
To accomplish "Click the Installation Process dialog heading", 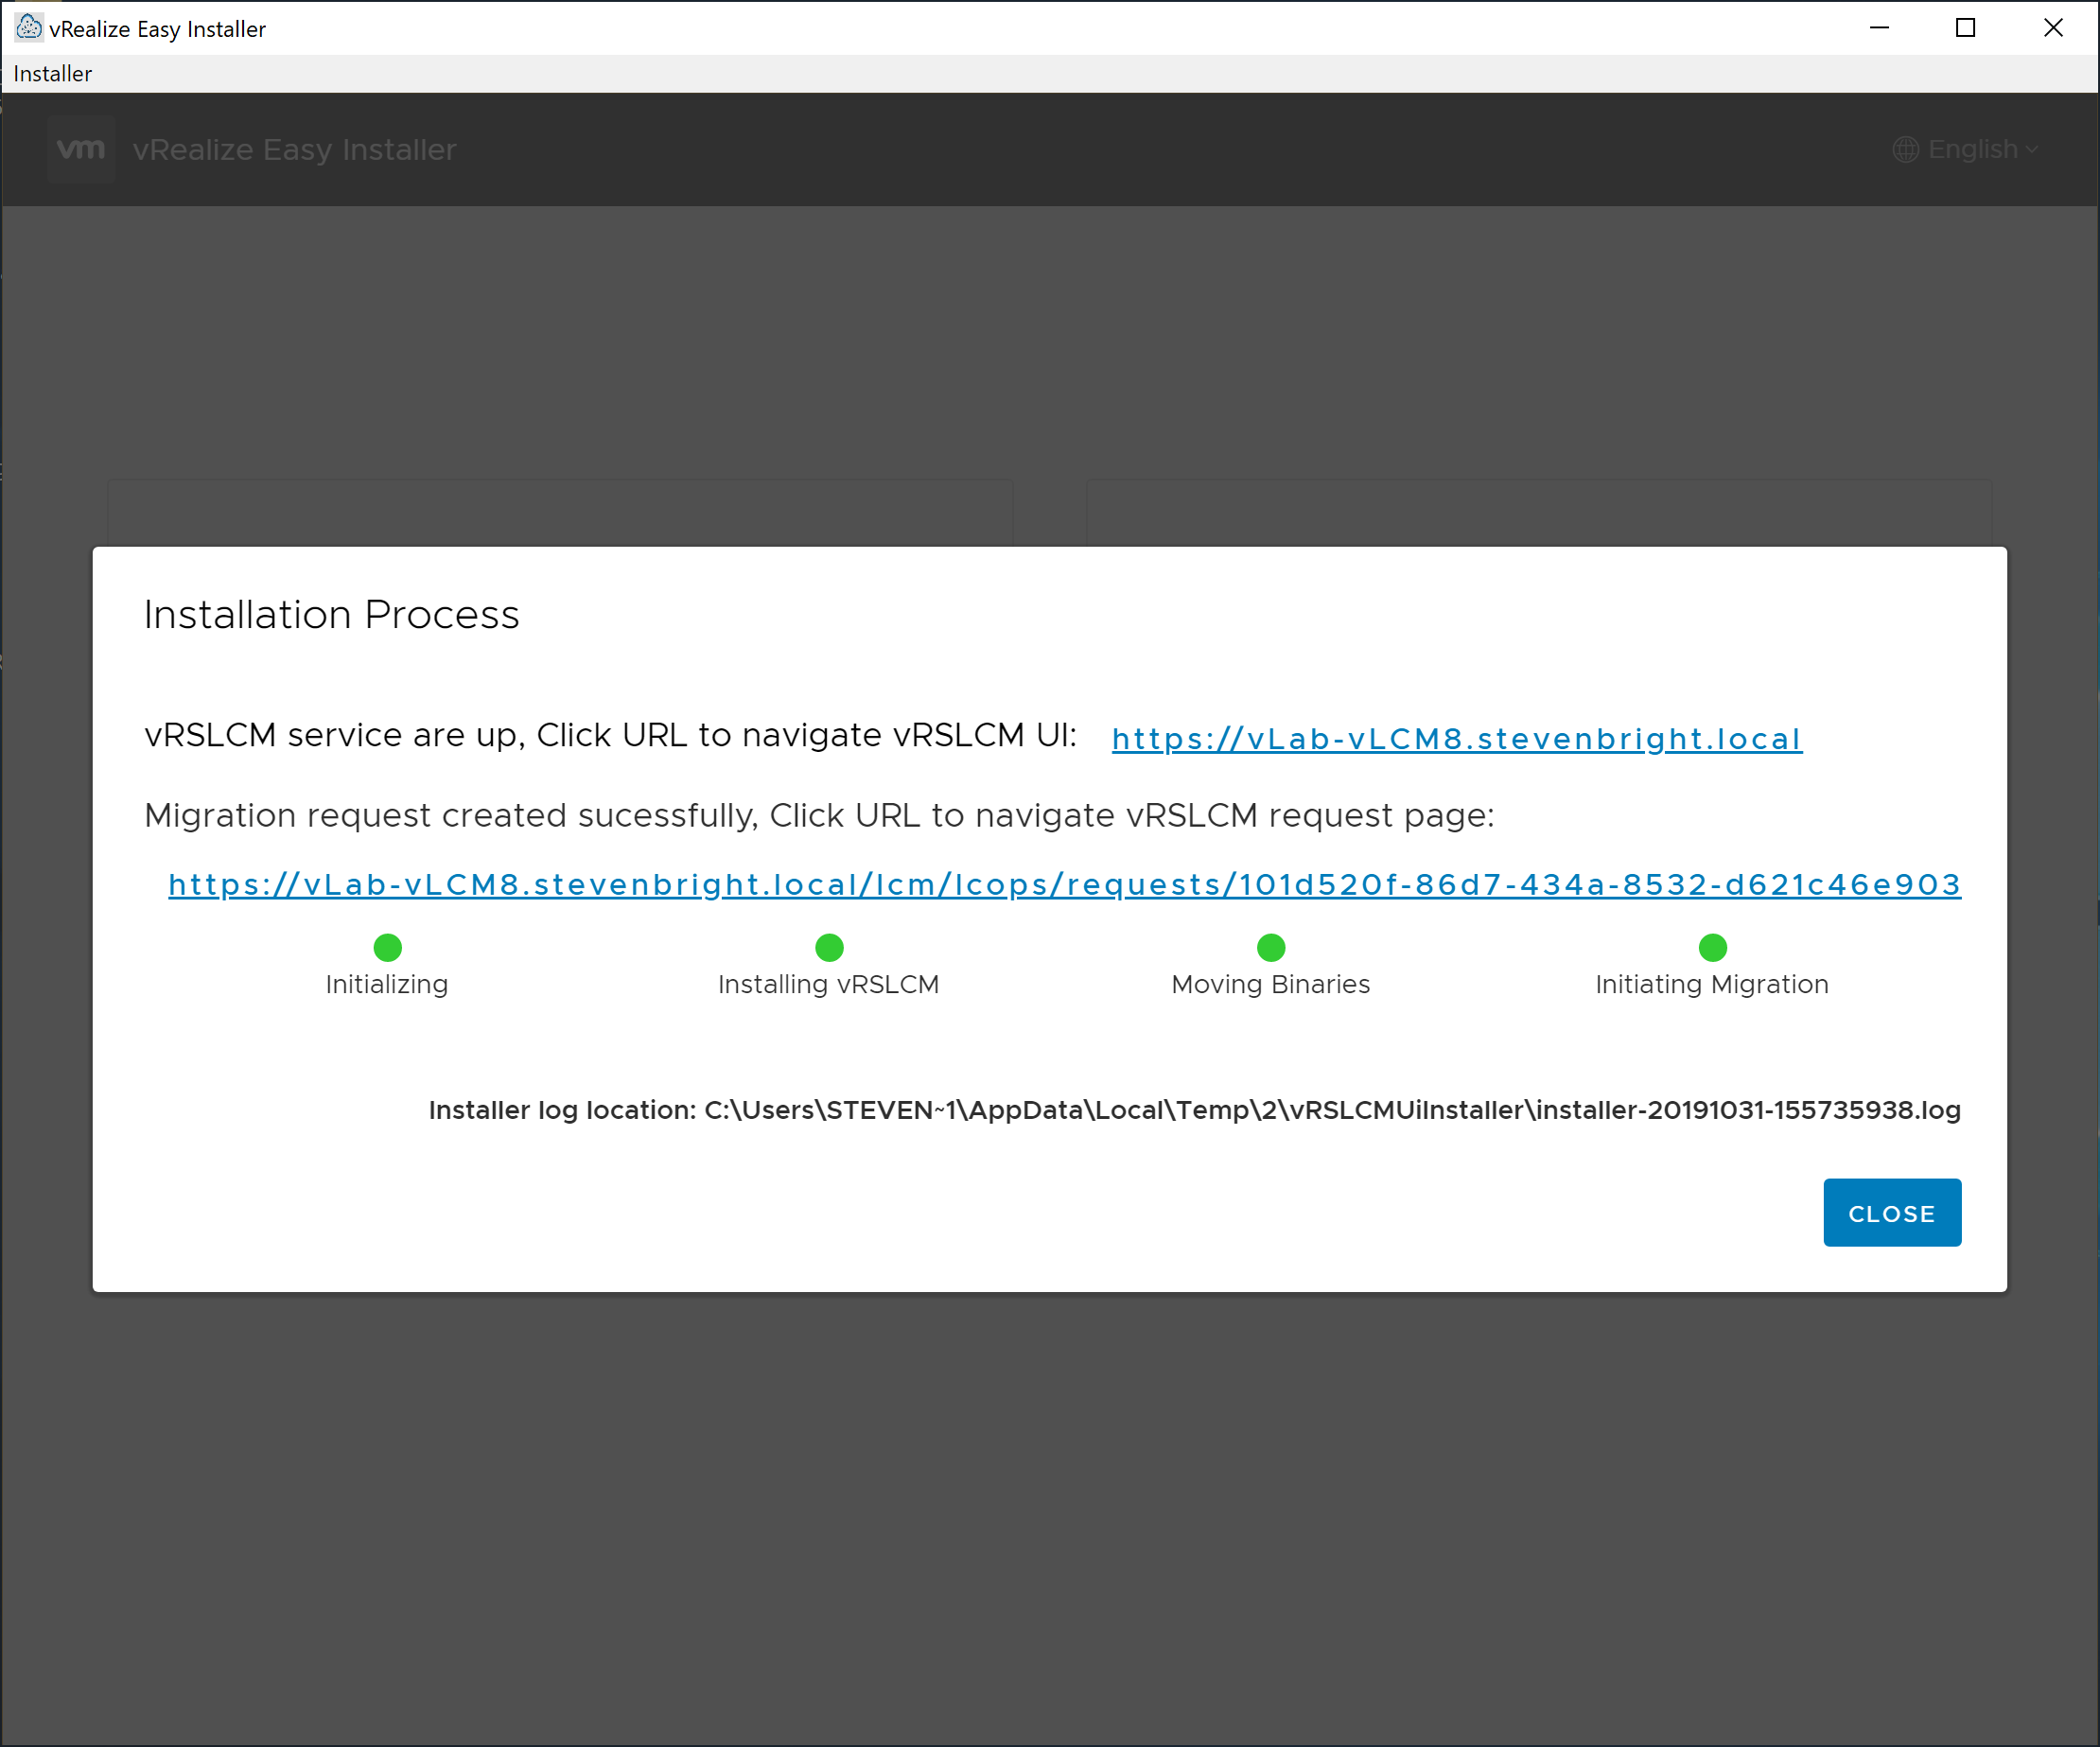I will (x=331, y=614).
